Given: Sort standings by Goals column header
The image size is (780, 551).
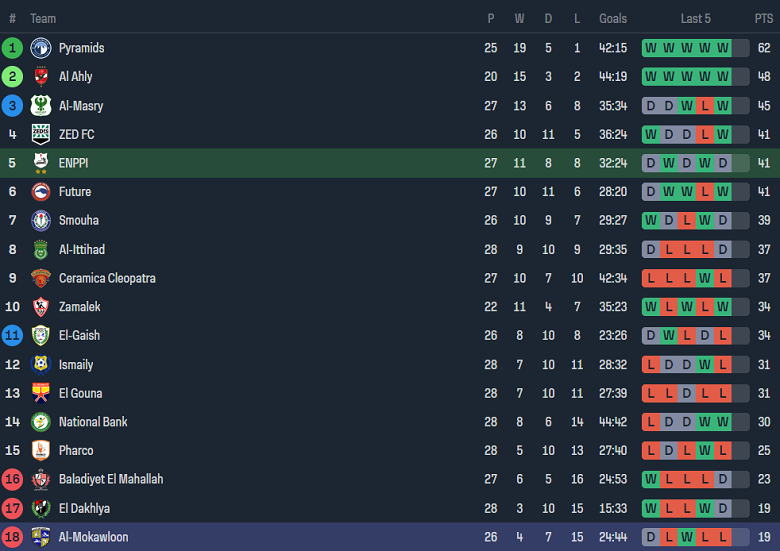Looking at the screenshot, I should coord(613,19).
